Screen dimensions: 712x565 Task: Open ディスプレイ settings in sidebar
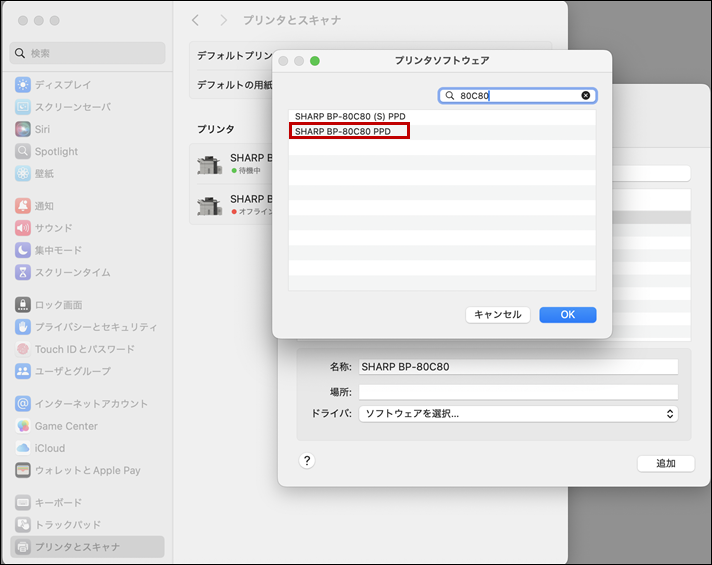53,85
